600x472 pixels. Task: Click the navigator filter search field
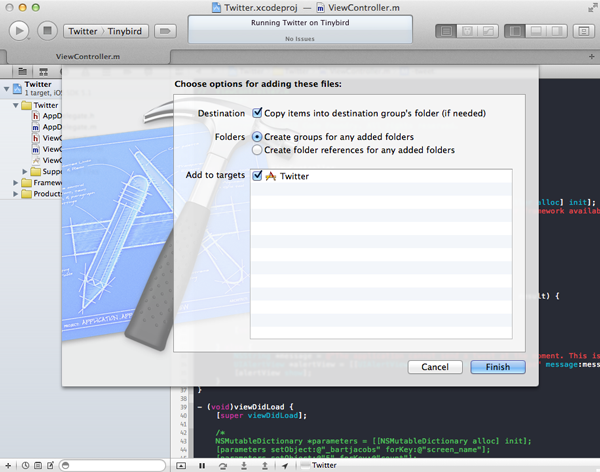click(x=112, y=465)
